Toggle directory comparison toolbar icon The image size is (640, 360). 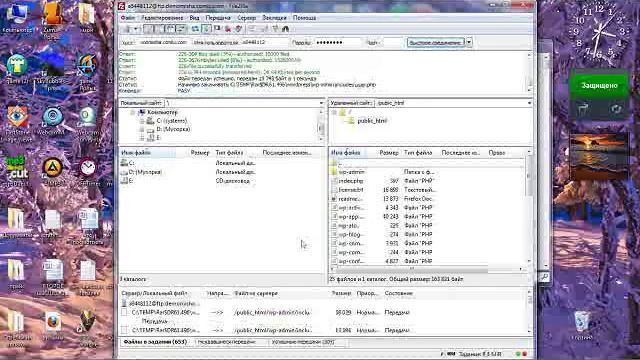[x=264, y=29]
